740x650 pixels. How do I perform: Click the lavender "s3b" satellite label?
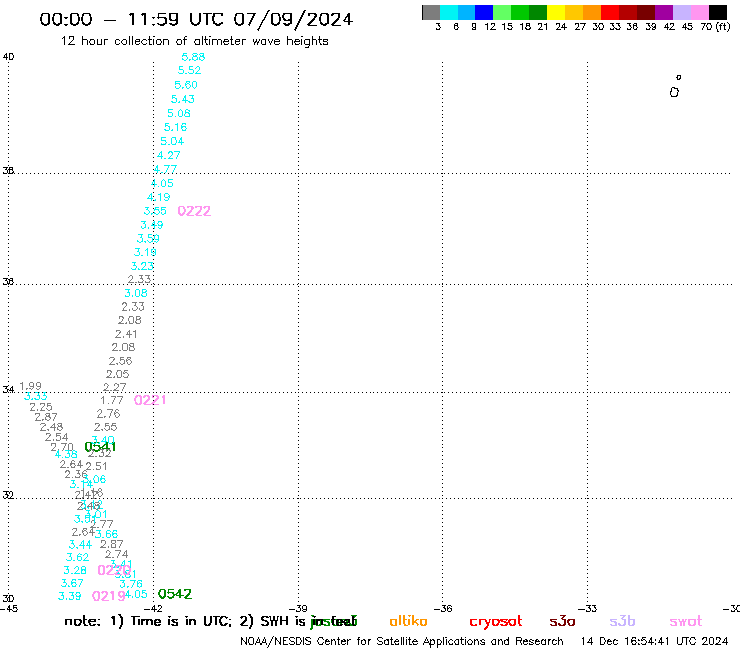[x=622, y=621]
